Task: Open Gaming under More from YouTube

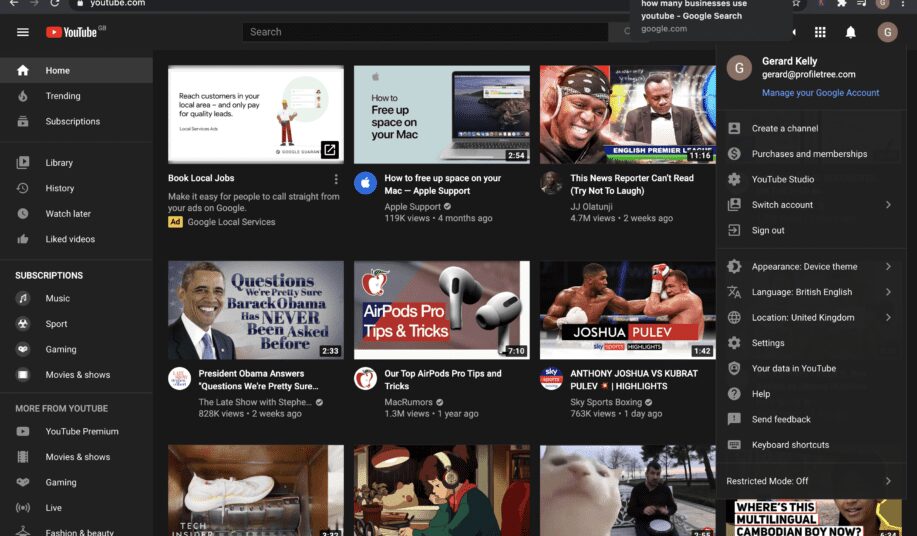Action: [x=76, y=482]
